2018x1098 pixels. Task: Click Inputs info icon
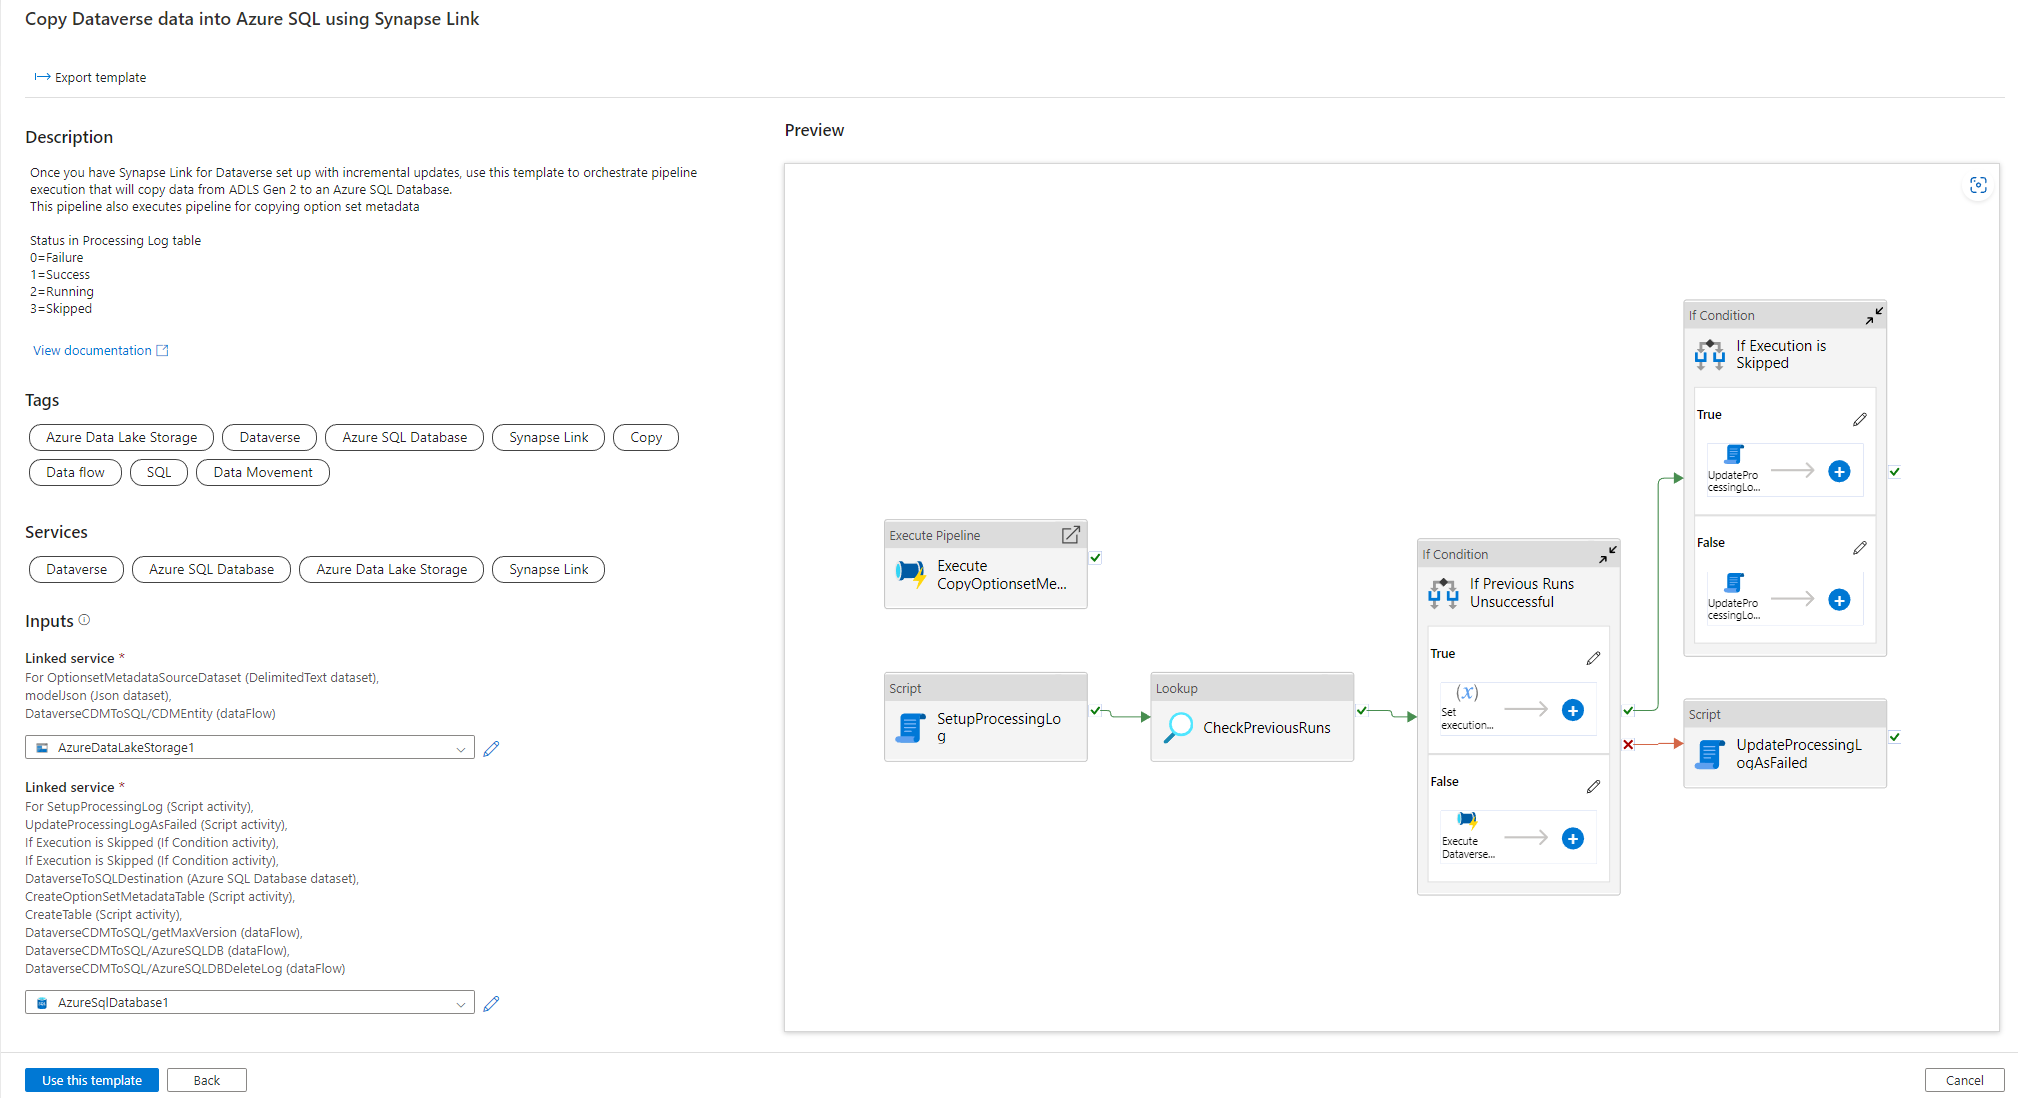coord(84,620)
